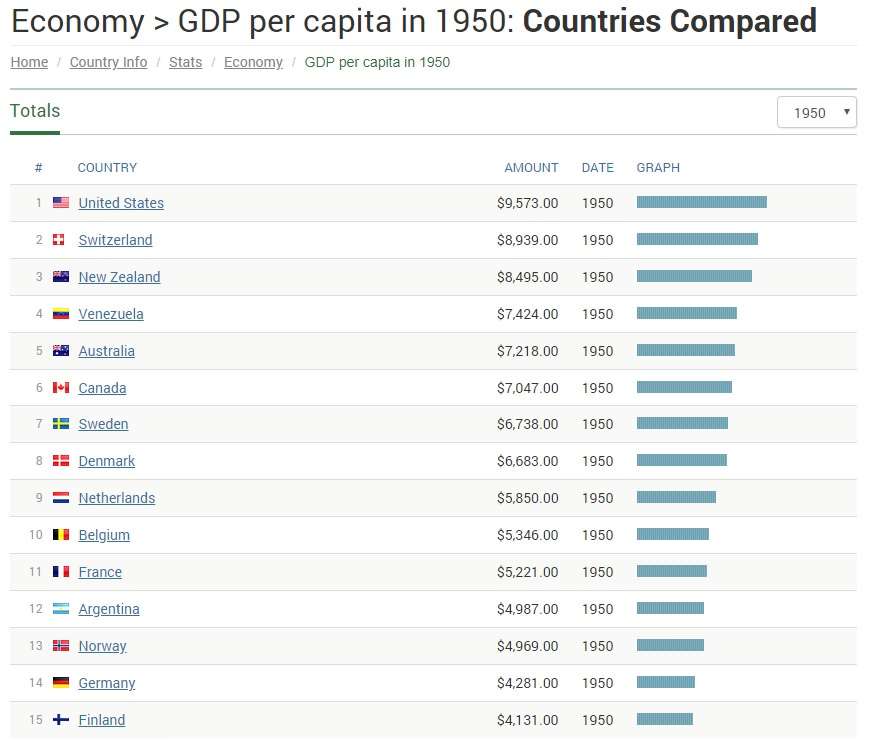This screenshot has height=741, width=869.
Task: Open Country Info breadcrumb link
Action: [108, 62]
